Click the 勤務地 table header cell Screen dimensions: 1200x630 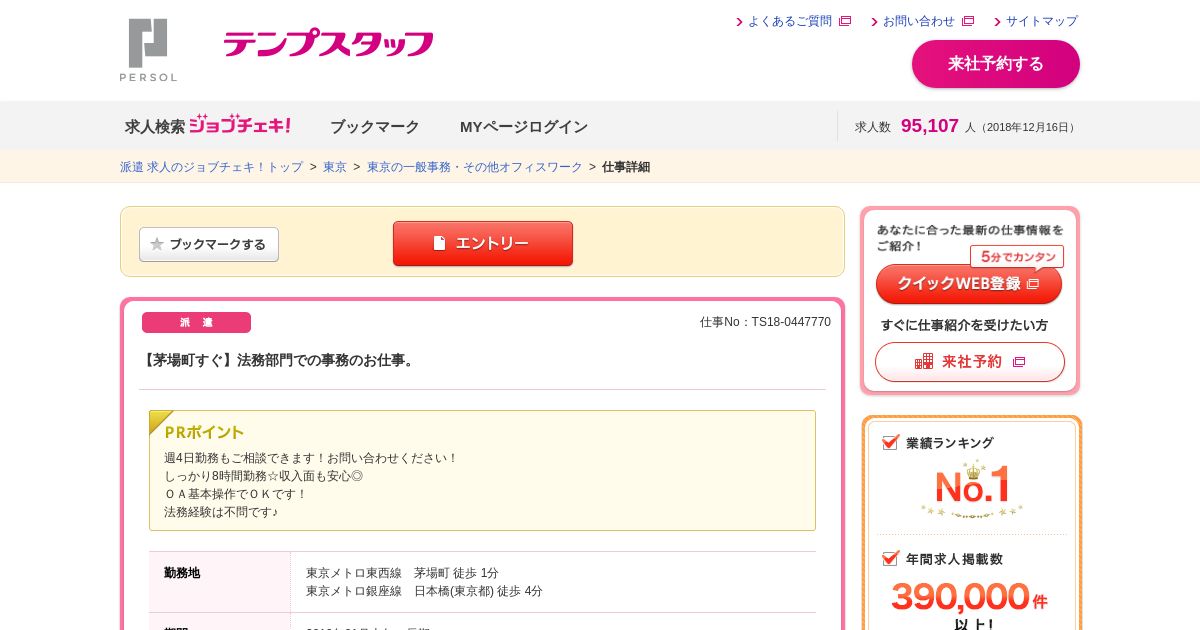220,582
